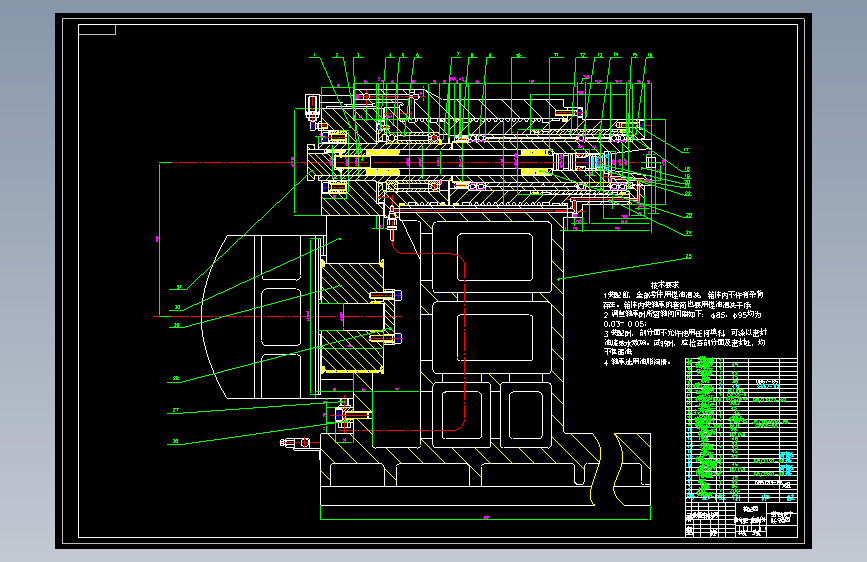
Task: Select part callout number 1 at top
Action: [x=315, y=55]
